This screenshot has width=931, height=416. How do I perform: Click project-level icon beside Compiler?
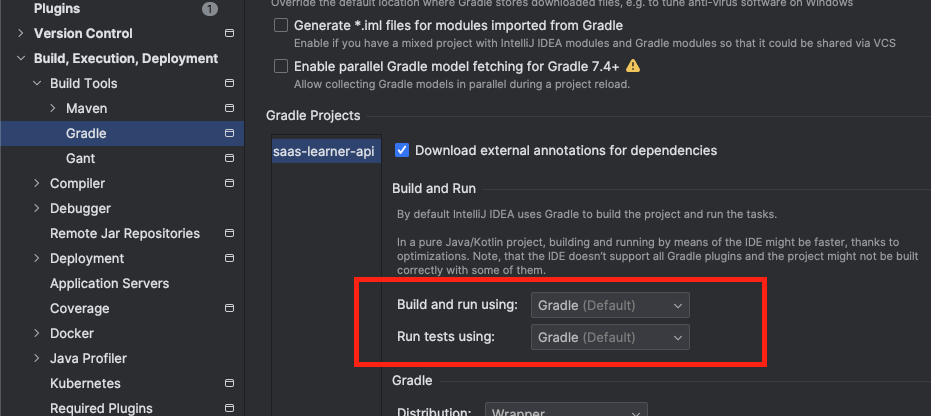click(229, 183)
